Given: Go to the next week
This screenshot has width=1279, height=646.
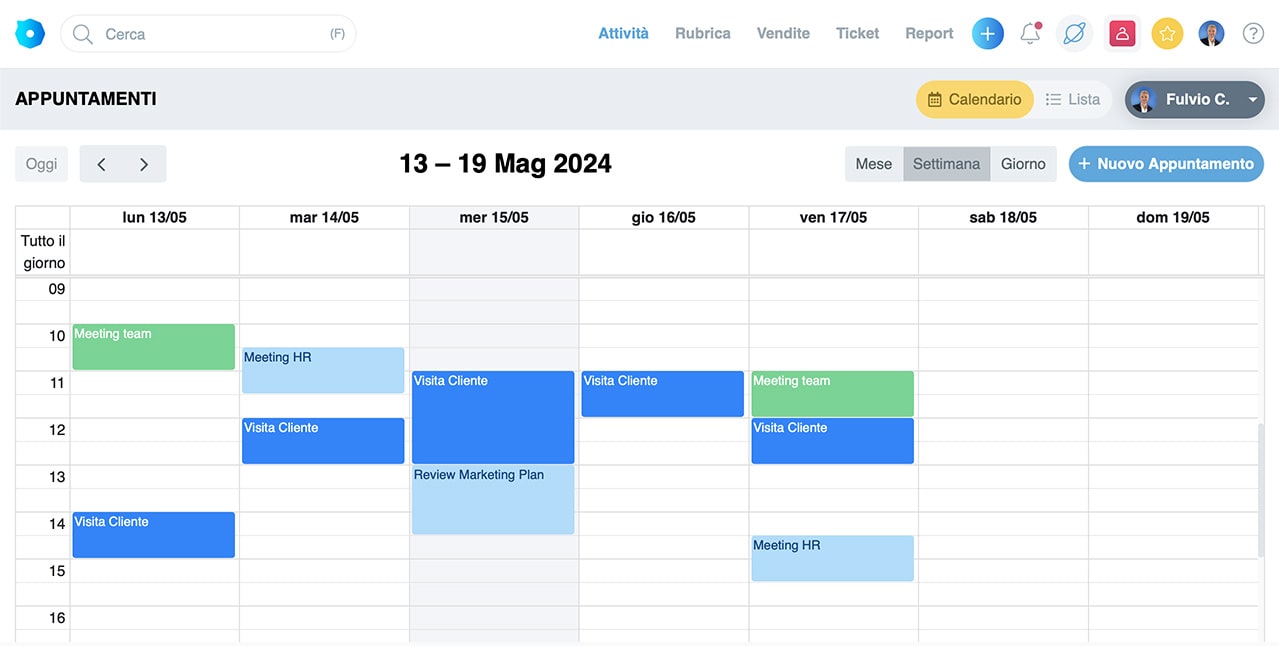Looking at the screenshot, I should pyautogui.click(x=144, y=164).
